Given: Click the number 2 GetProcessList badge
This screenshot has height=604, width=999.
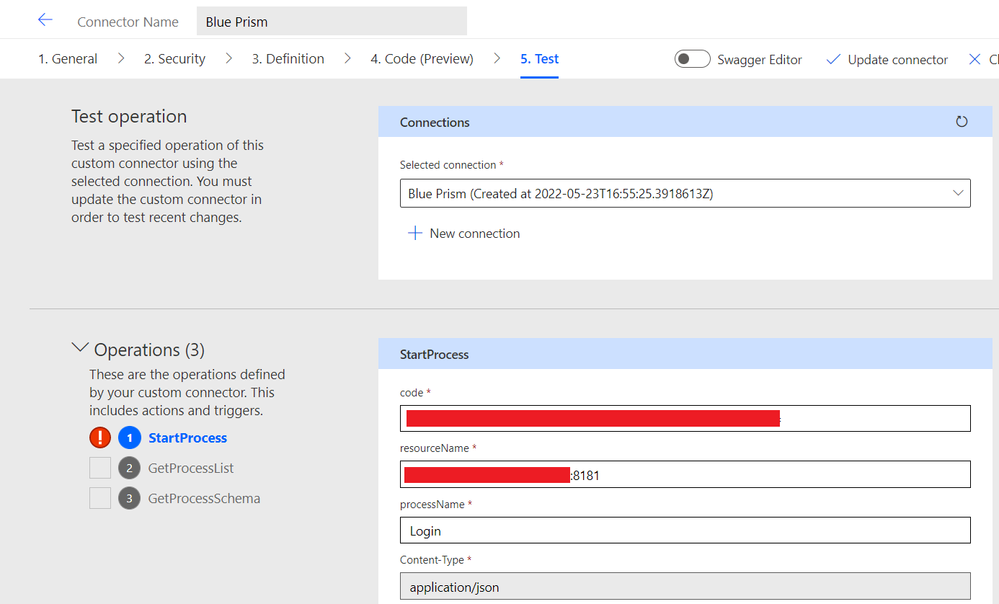Looking at the screenshot, I should click(129, 468).
